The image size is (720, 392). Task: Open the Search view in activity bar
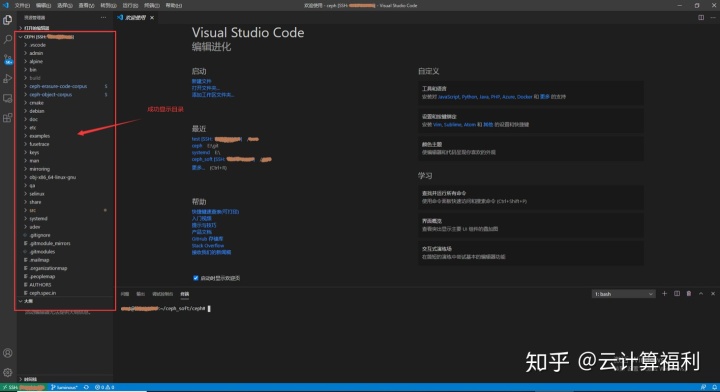8,39
